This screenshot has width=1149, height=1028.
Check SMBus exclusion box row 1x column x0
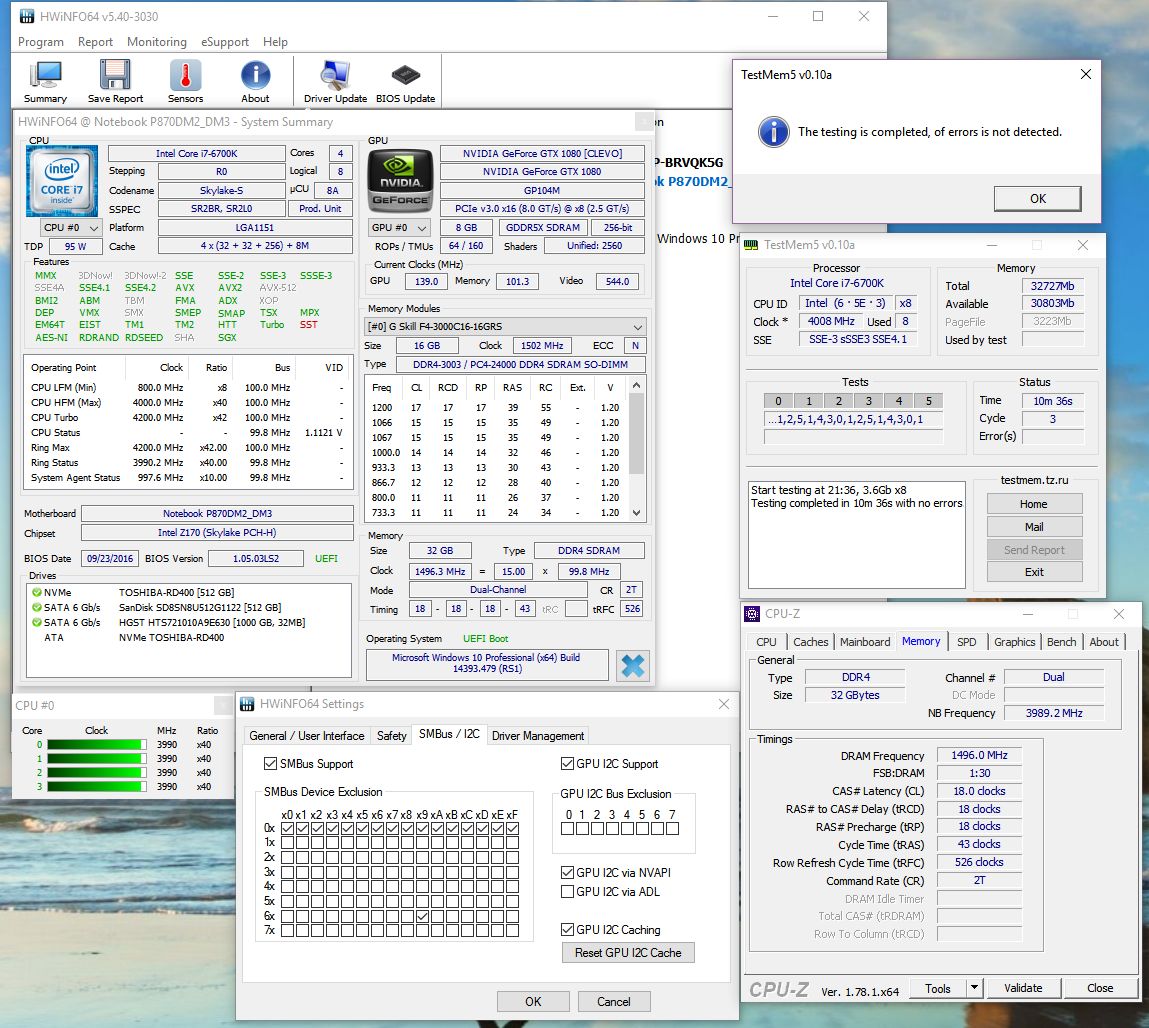point(287,843)
